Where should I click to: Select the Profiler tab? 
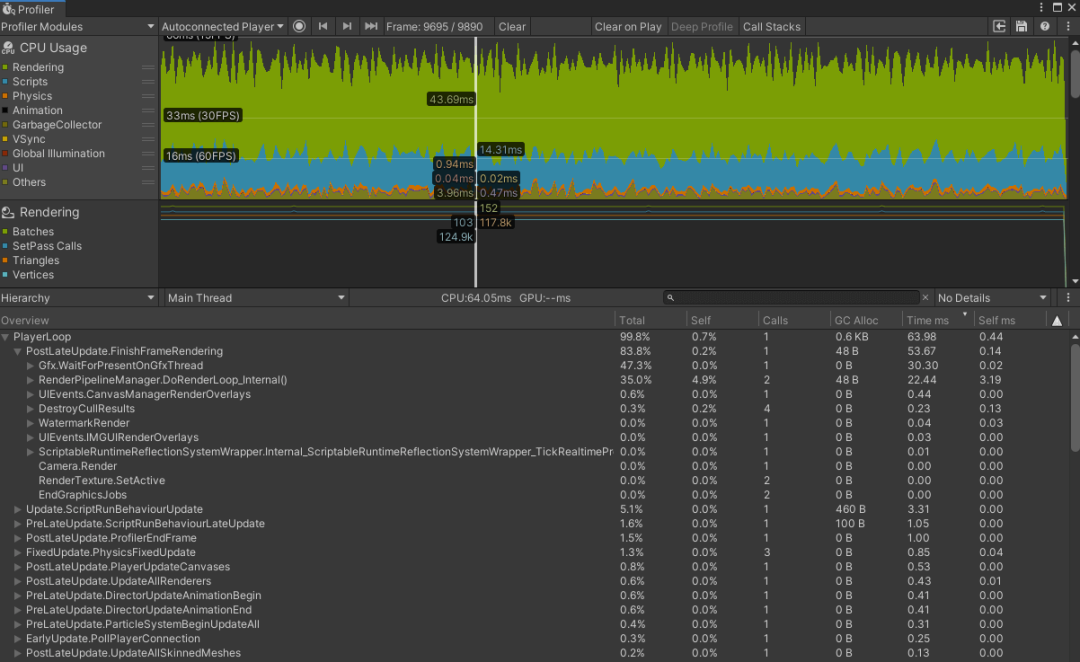point(32,9)
